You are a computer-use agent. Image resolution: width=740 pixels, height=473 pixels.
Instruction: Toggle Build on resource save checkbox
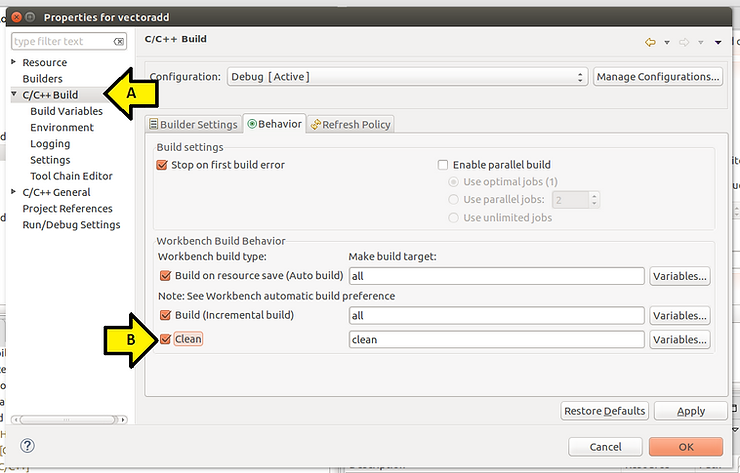click(x=165, y=275)
